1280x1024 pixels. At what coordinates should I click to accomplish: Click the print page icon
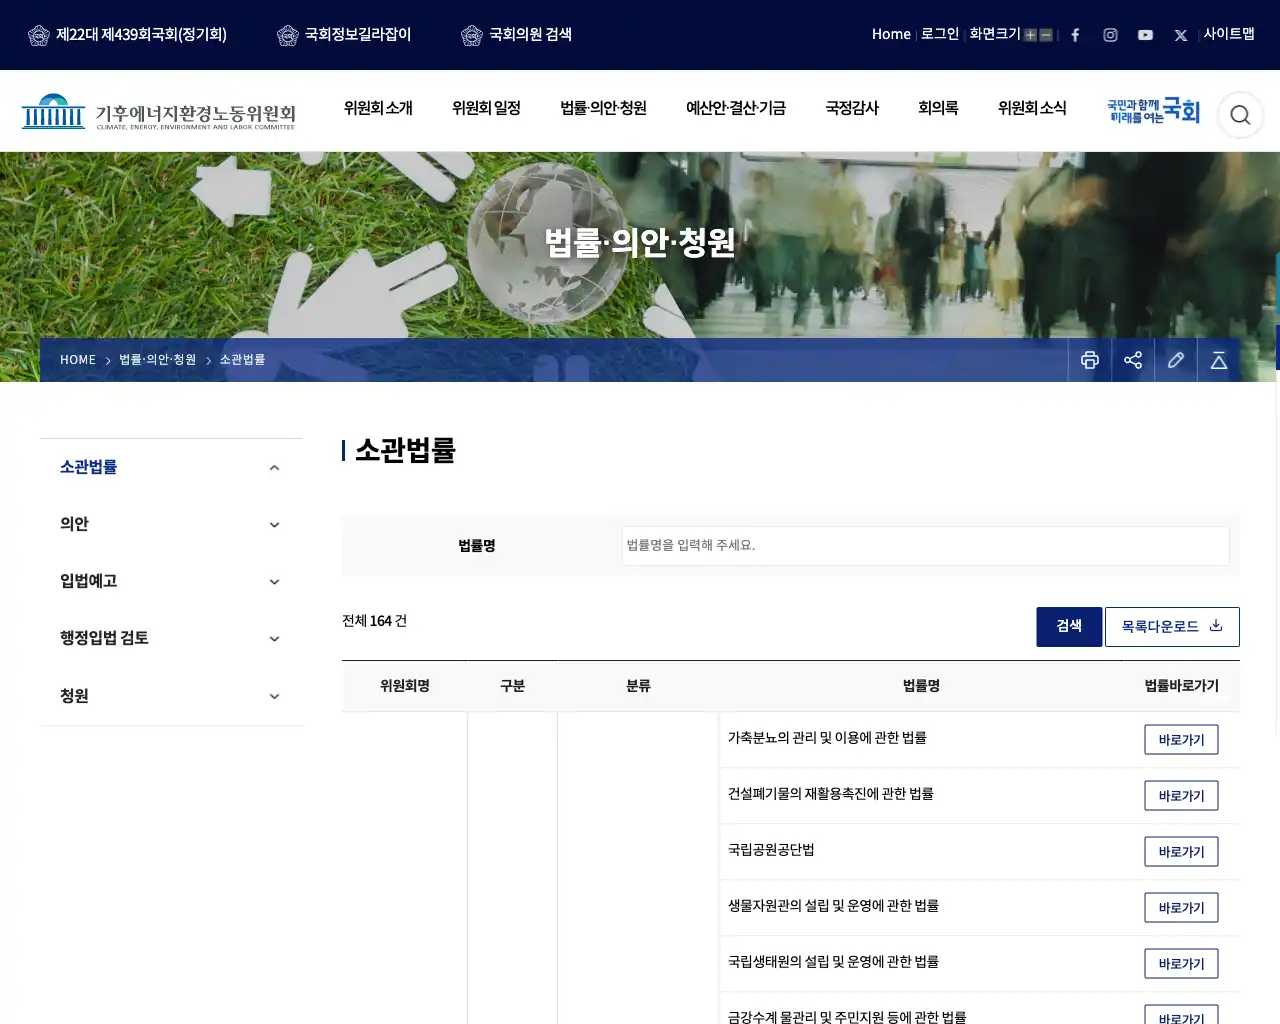point(1090,360)
